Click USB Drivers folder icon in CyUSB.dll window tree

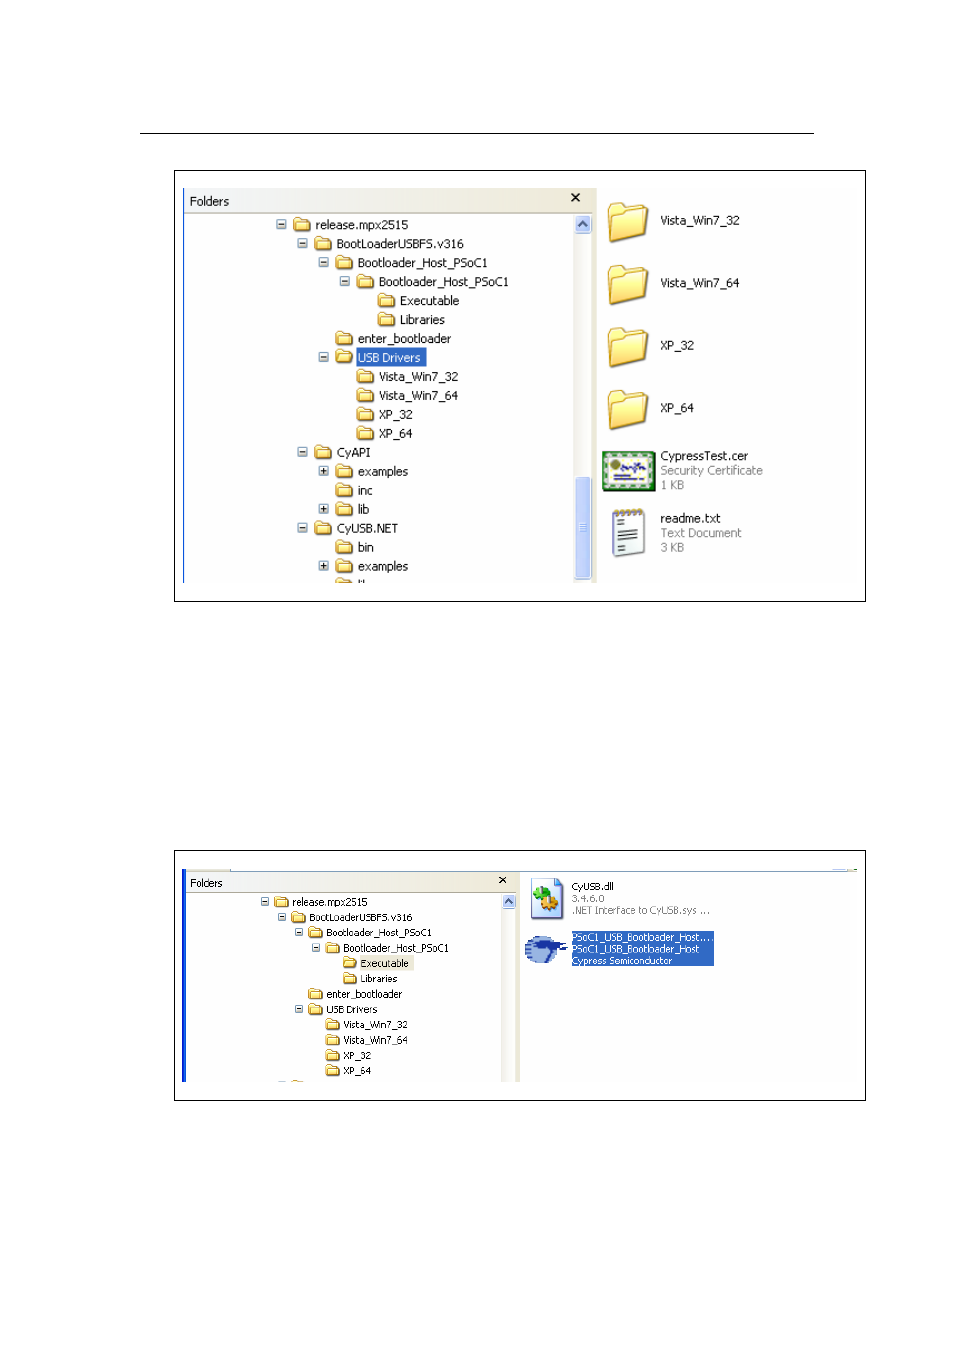[x=316, y=1010]
